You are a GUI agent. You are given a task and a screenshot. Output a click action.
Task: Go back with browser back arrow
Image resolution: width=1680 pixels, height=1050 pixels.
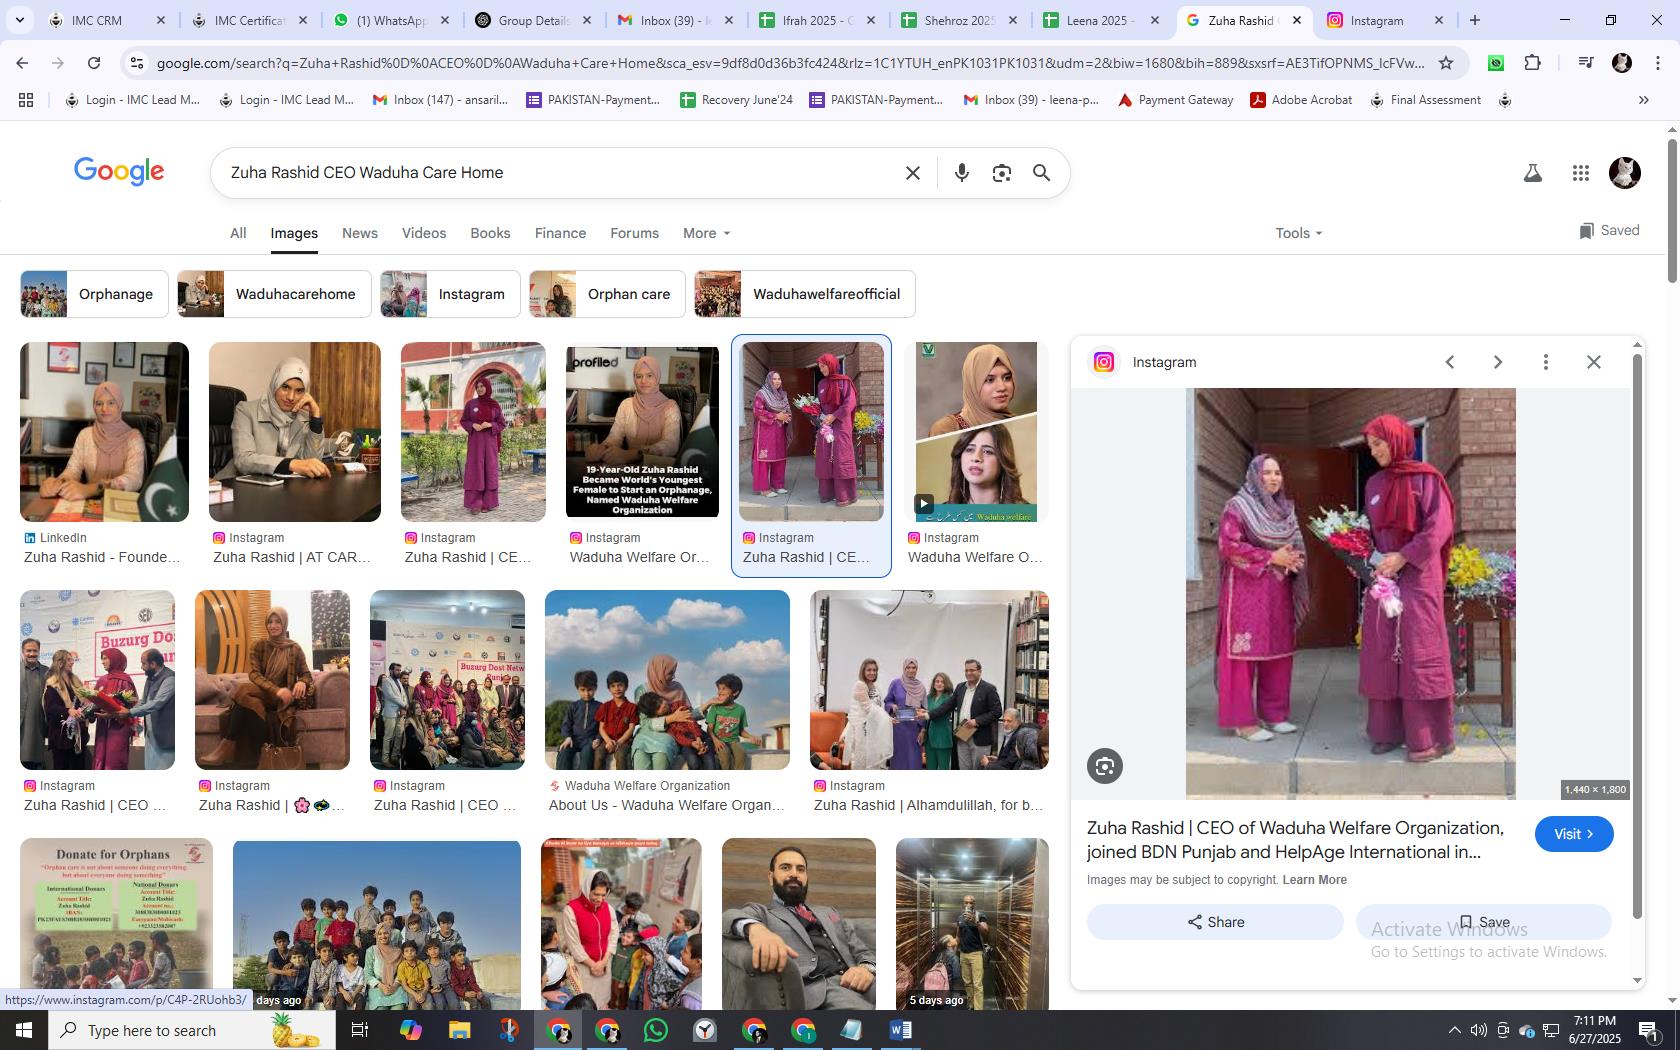point(22,63)
